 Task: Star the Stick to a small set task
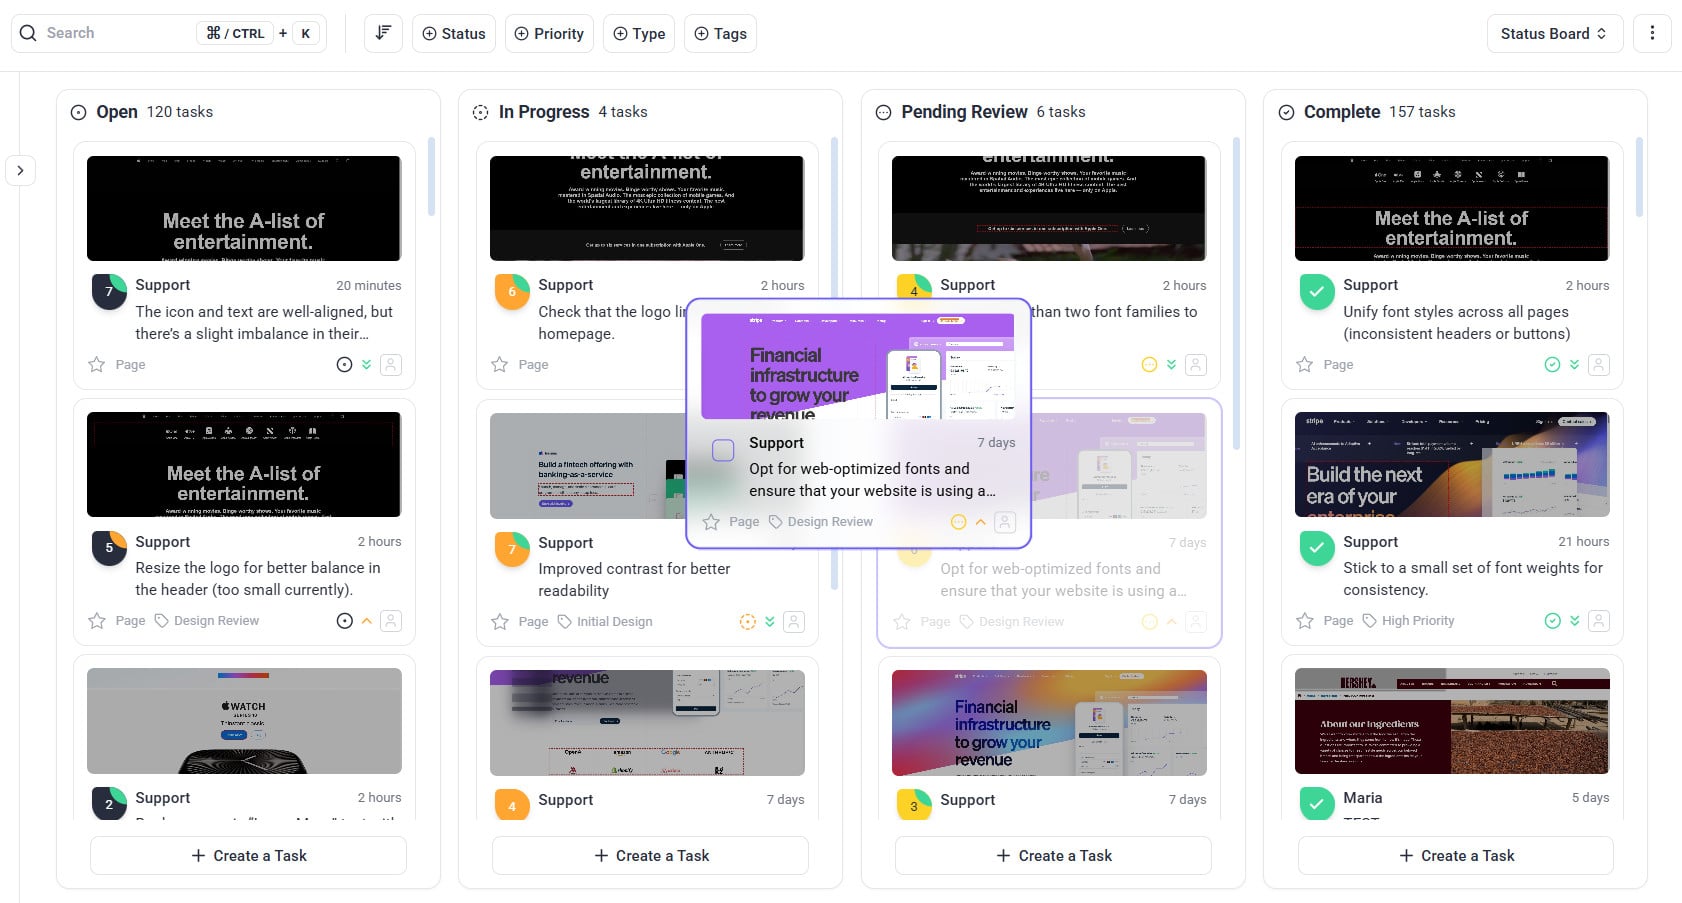point(1305,621)
